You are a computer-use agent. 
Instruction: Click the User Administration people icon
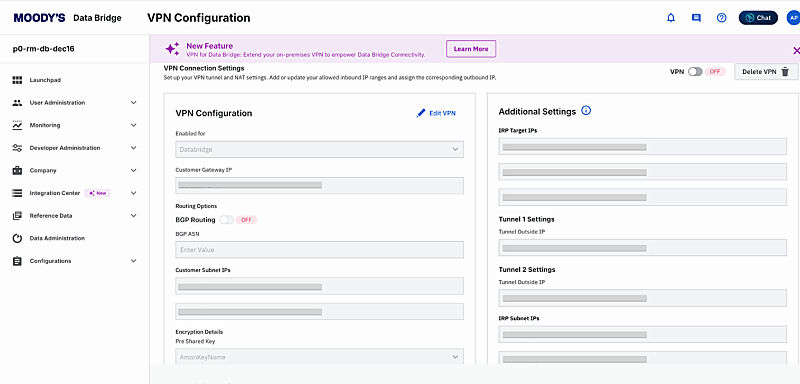click(x=17, y=103)
